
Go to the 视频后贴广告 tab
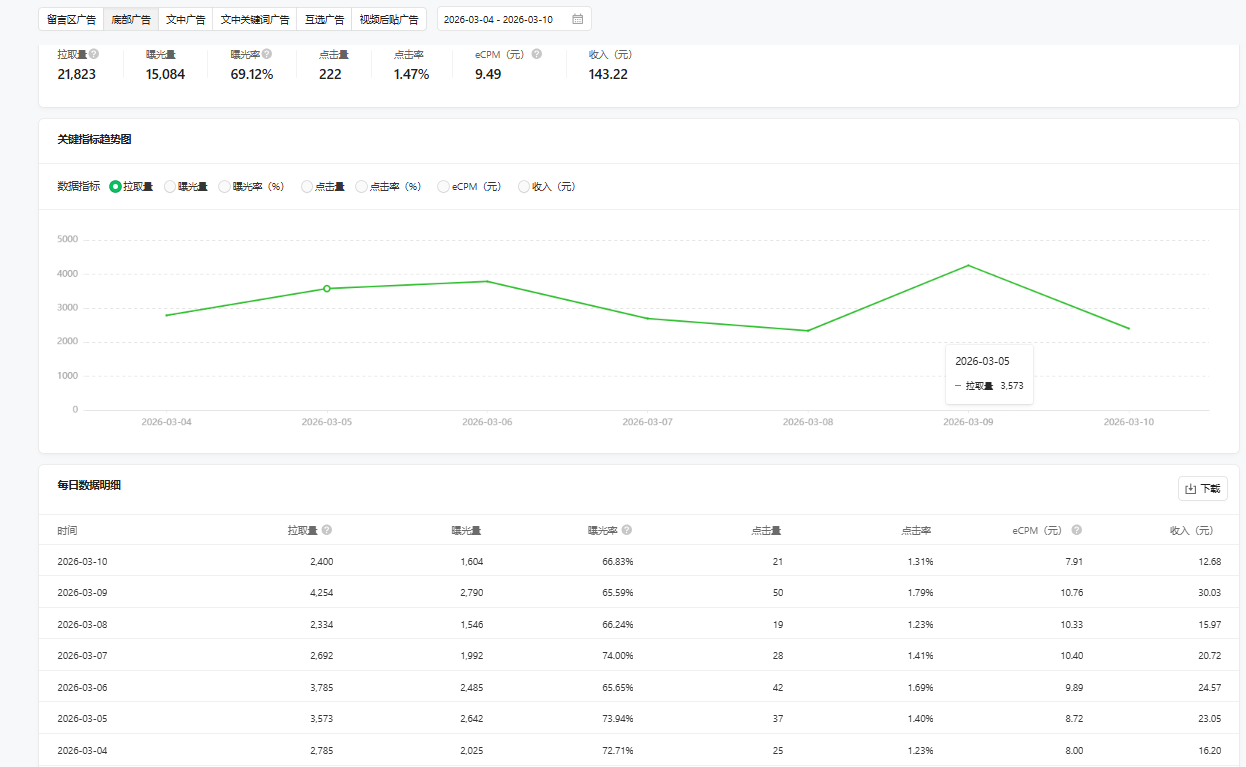point(389,19)
